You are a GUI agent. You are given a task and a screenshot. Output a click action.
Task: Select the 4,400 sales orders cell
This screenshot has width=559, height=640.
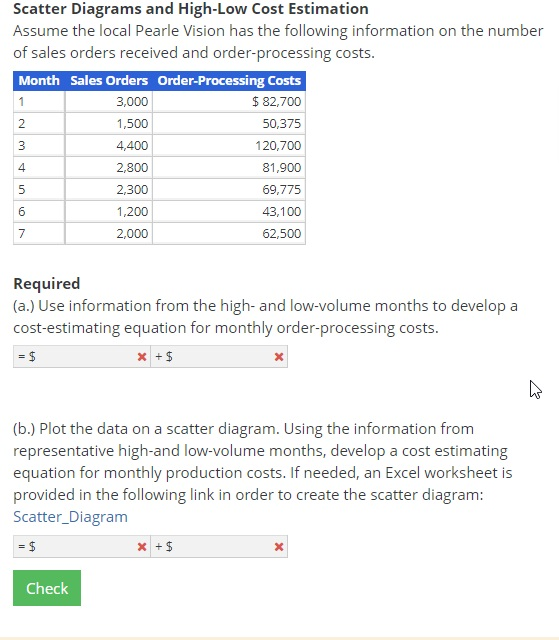click(x=109, y=145)
